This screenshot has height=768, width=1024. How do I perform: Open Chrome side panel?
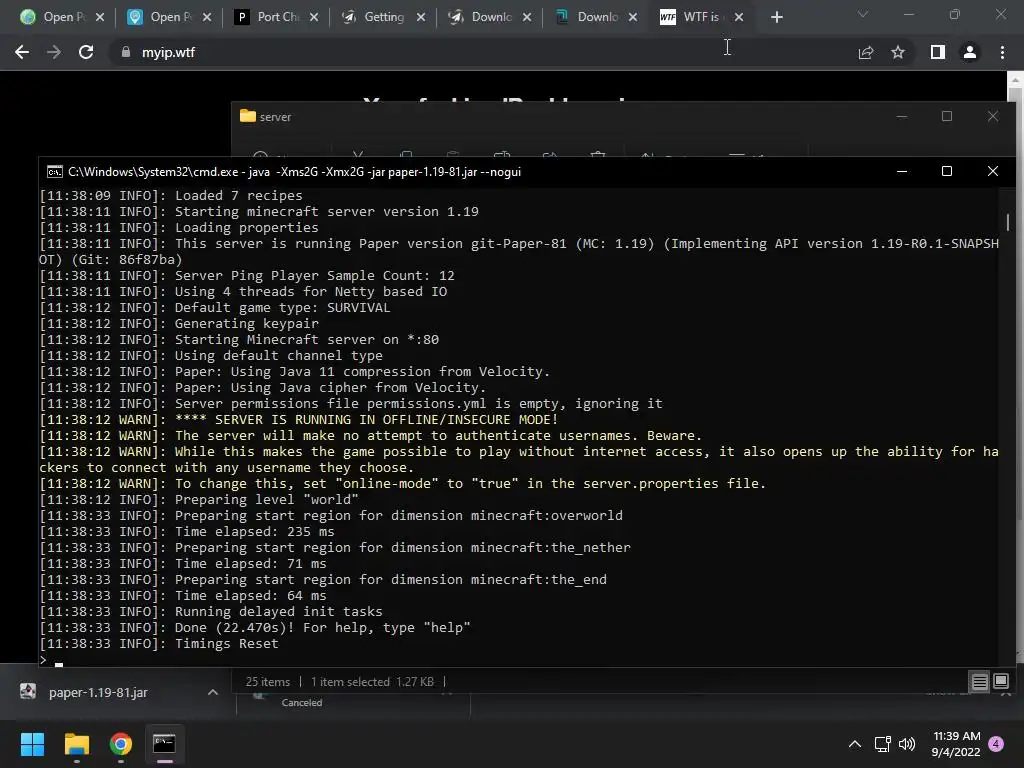[938, 52]
